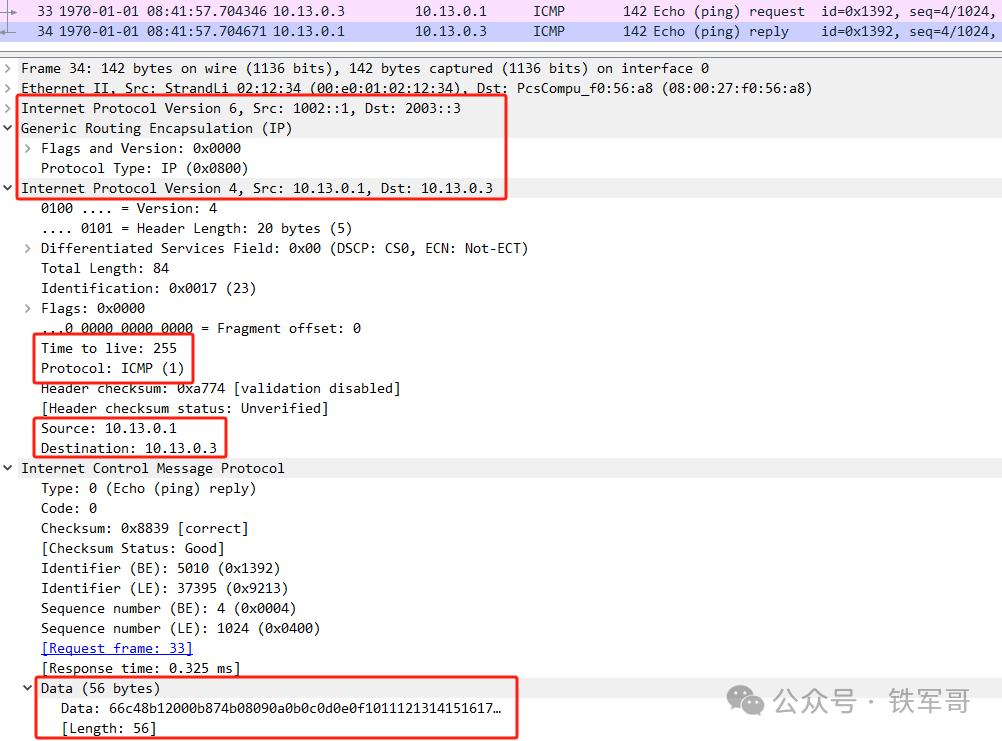Expand Internet Protocol Version 6 row
The height and width of the screenshot is (741, 1002).
point(8,108)
